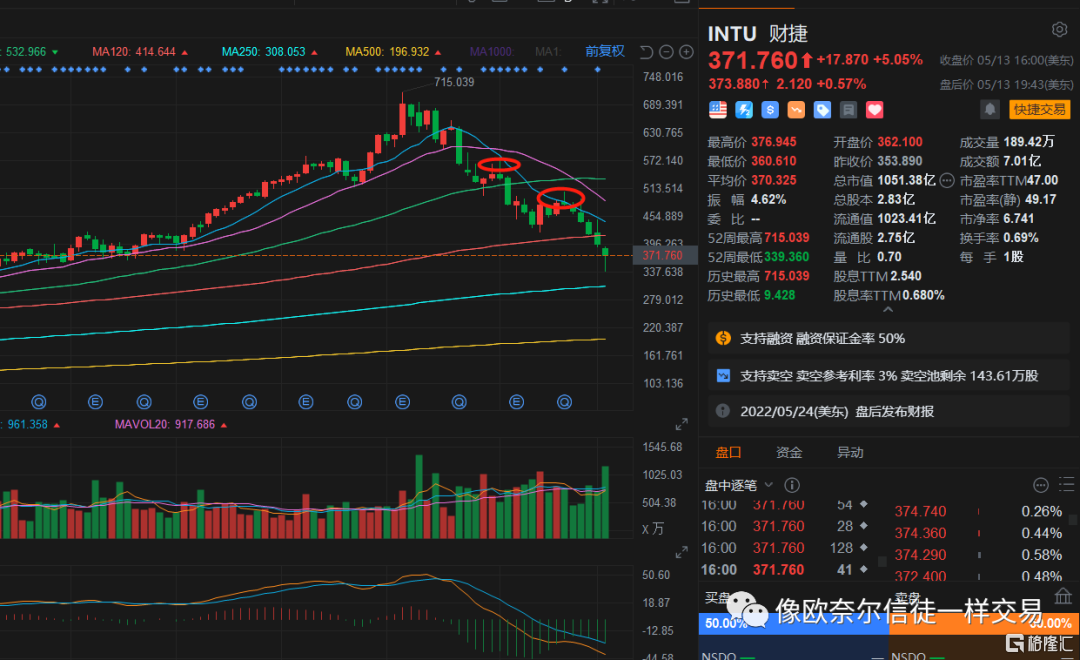1080x660 pixels.
Task: Open price alert bell icon
Action: pos(990,109)
